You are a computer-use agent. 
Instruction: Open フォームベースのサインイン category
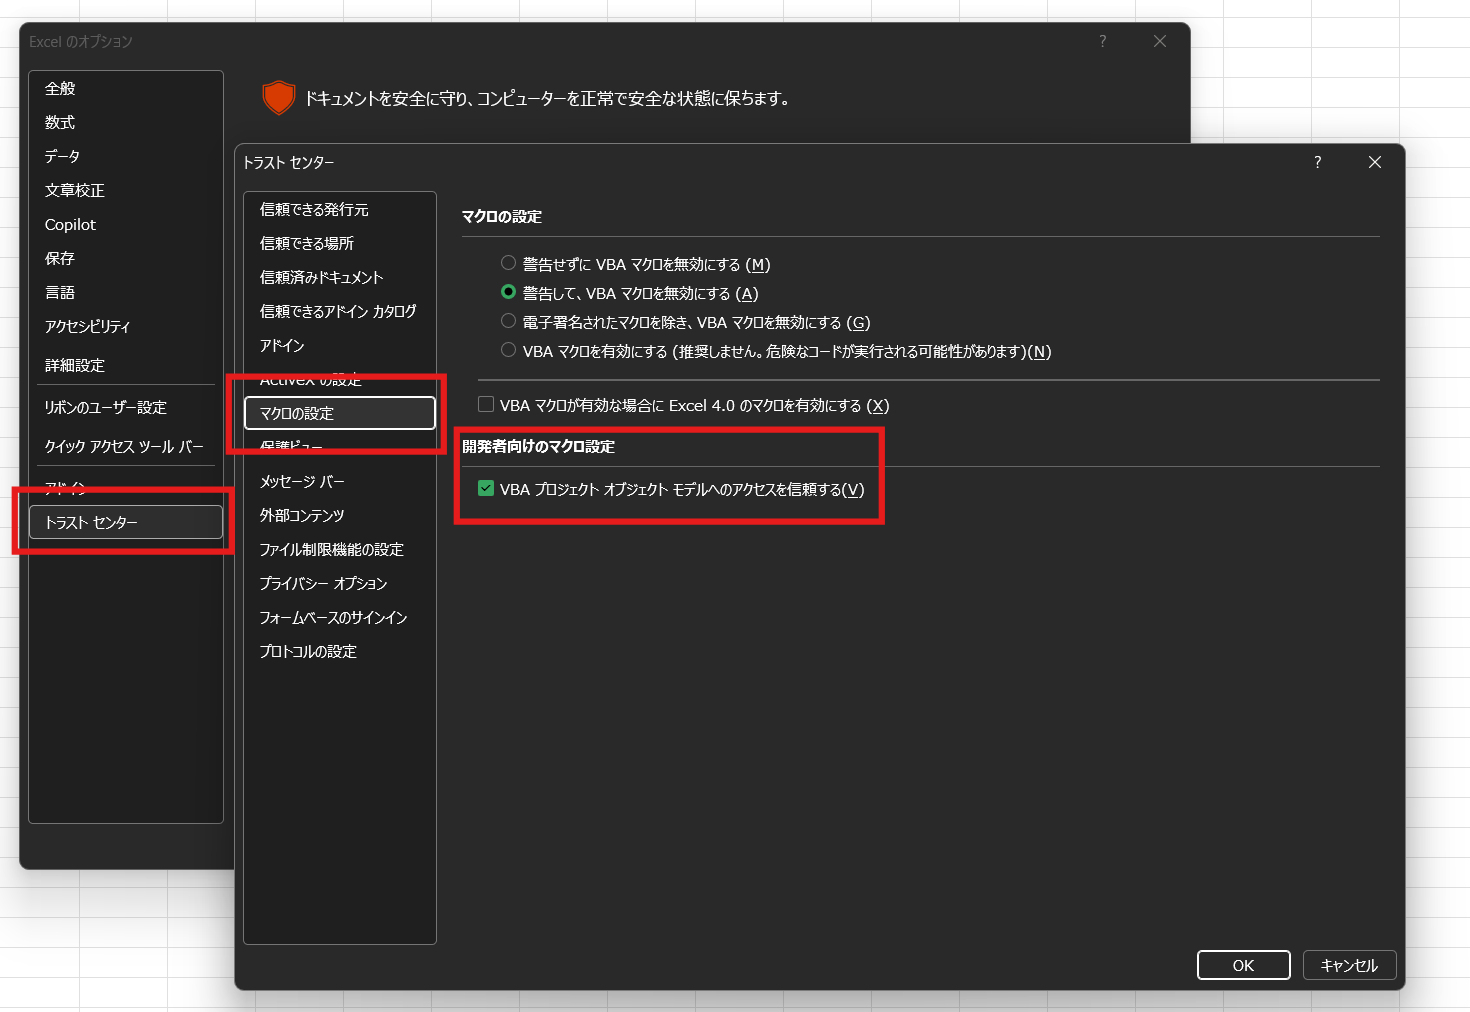point(340,617)
